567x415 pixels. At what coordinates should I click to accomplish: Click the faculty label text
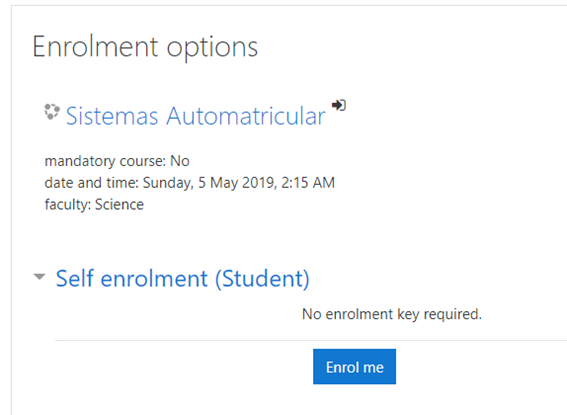(68, 205)
